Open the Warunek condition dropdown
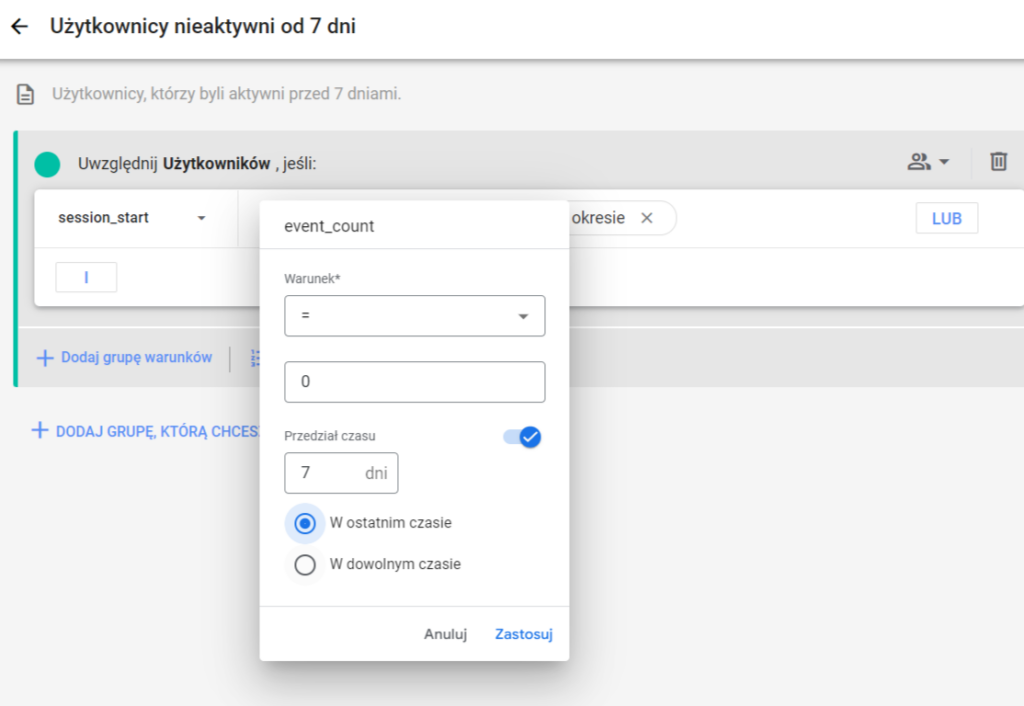Image resolution: width=1024 pixels, height=706 pixels. [x=415, y=316]
